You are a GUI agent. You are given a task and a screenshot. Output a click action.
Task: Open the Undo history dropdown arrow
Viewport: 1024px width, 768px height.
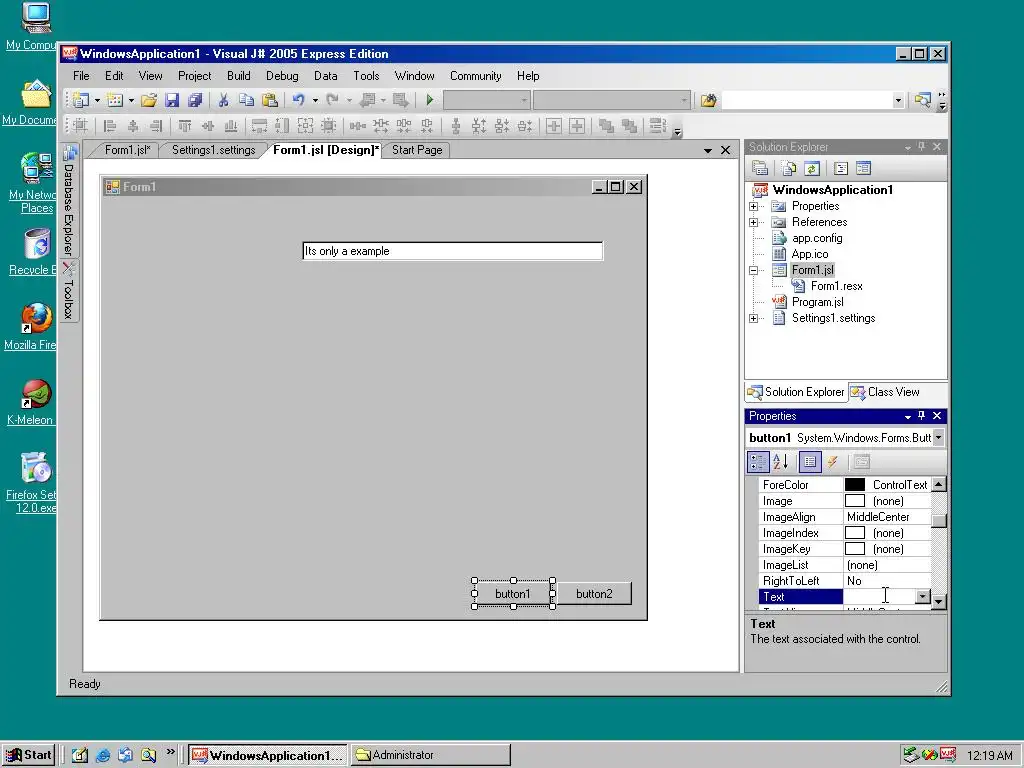315,100
